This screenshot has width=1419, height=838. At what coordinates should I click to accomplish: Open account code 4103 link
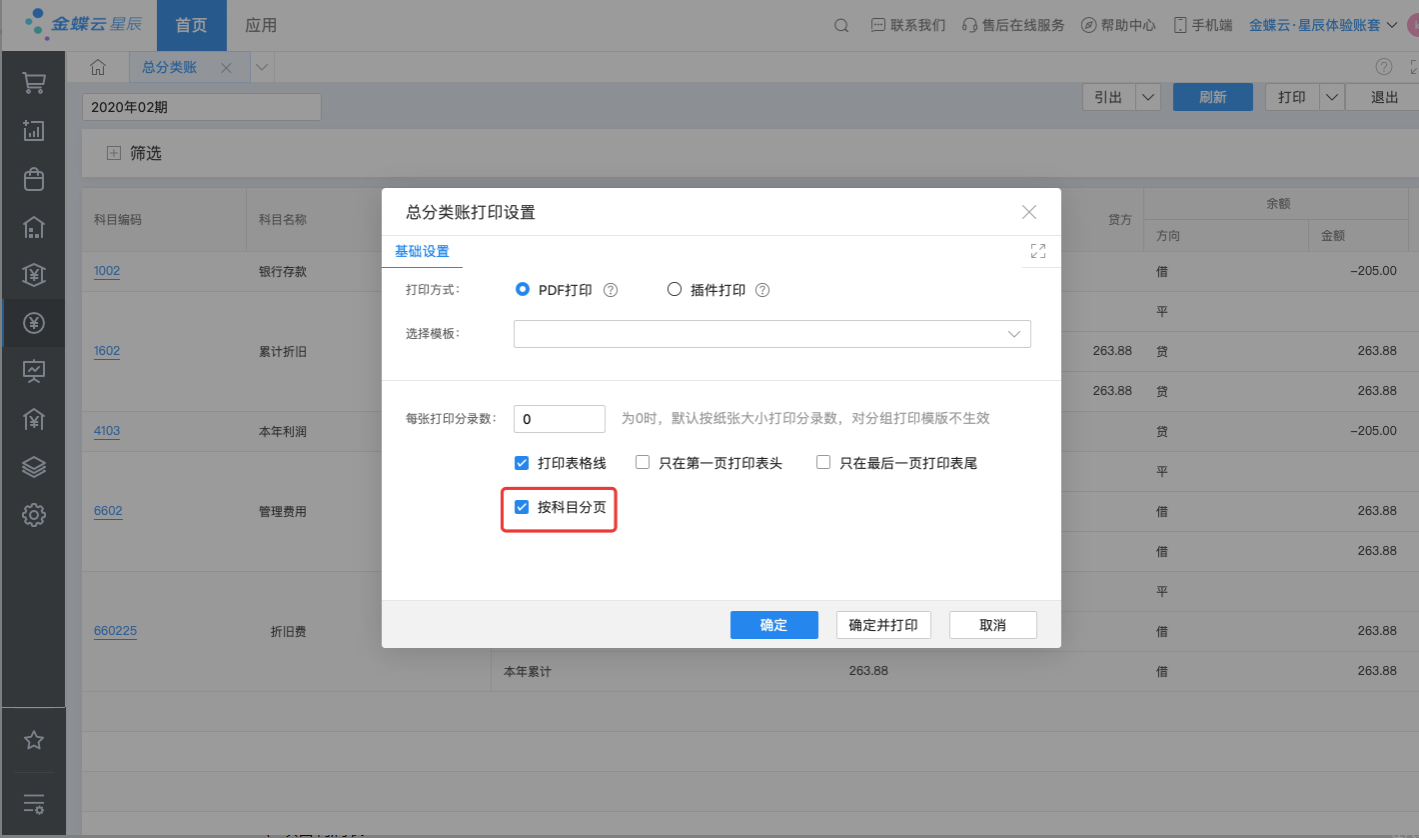tap(107, 431)
